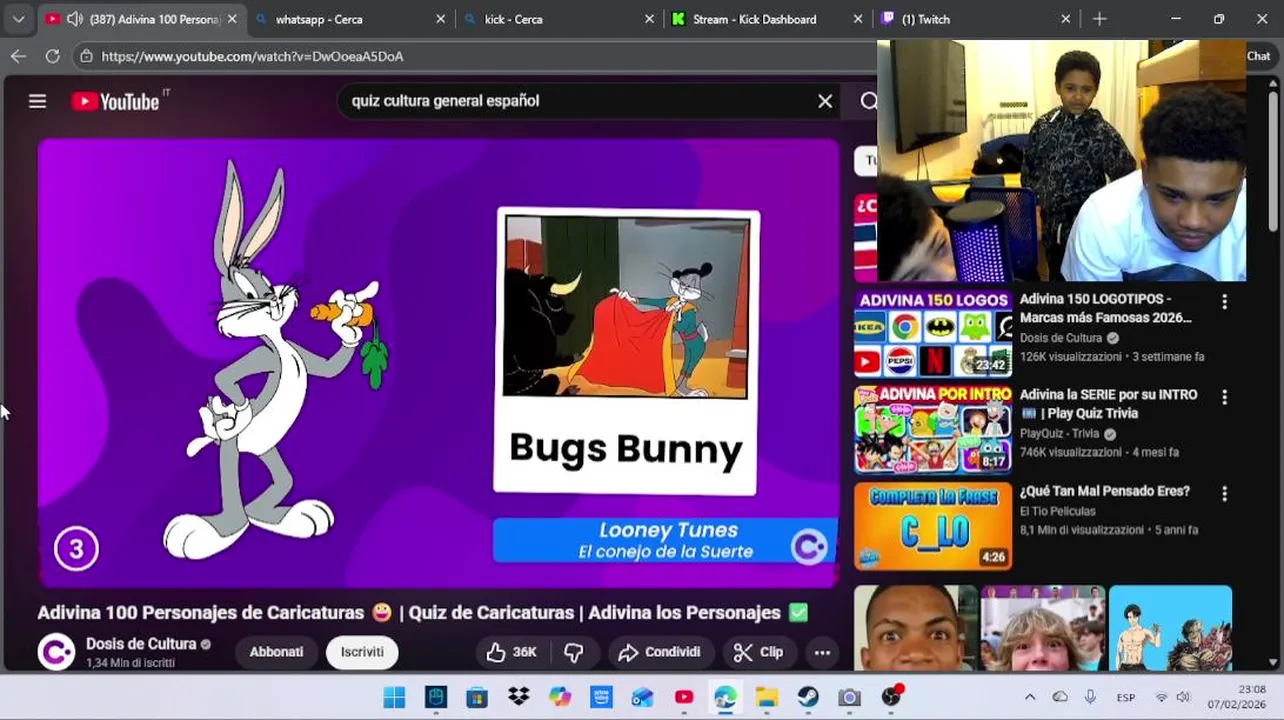Go to the YouTube home logo
Image resolution: width=1284 pixels, height=720 pixels.
(115, 101)
